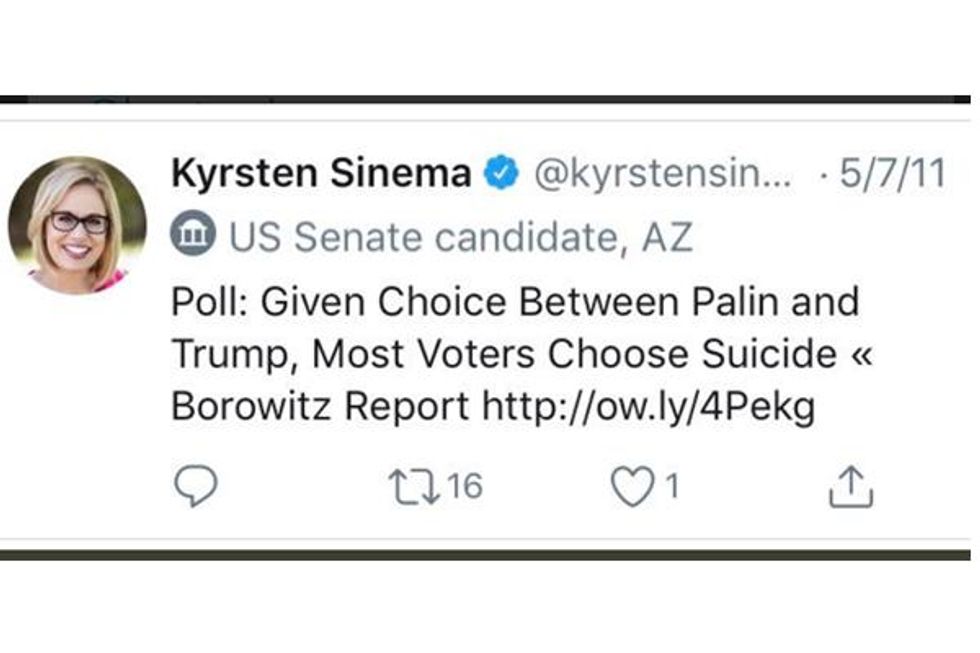Click the @kyrstensin... handle
This screenshot has height=653, width=980.
[664, 175]
